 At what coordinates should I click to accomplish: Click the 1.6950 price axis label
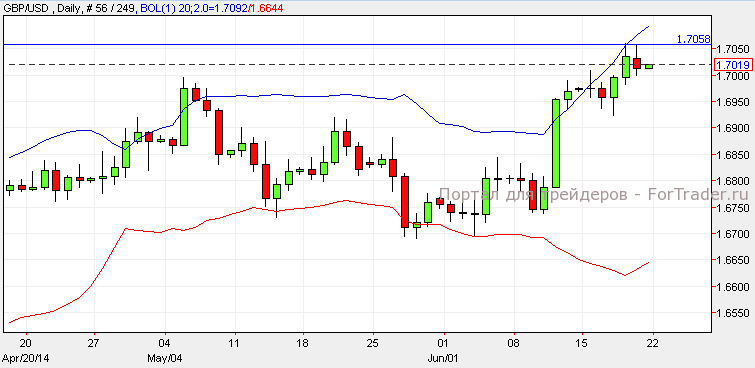click(x=733, y=102)
